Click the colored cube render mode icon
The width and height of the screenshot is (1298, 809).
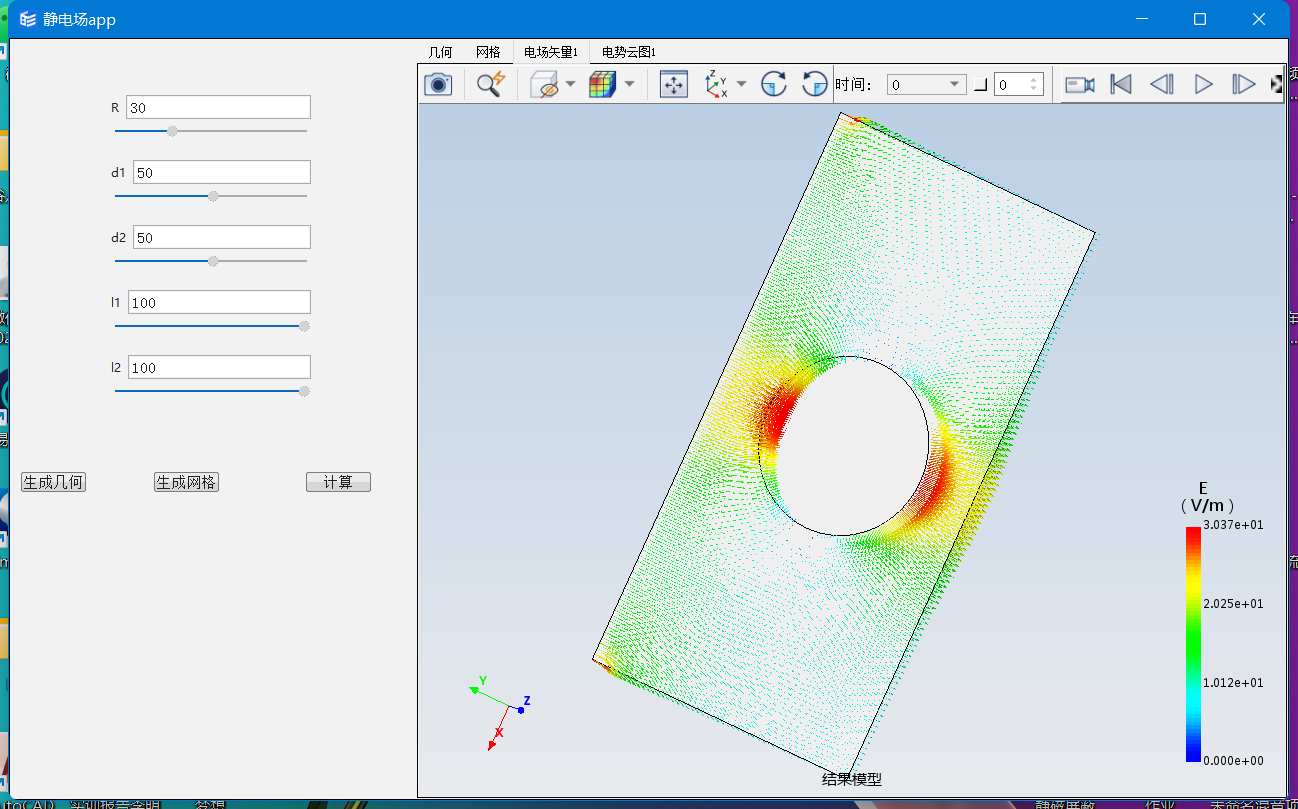pyautogui.click(x=603, y=85)
